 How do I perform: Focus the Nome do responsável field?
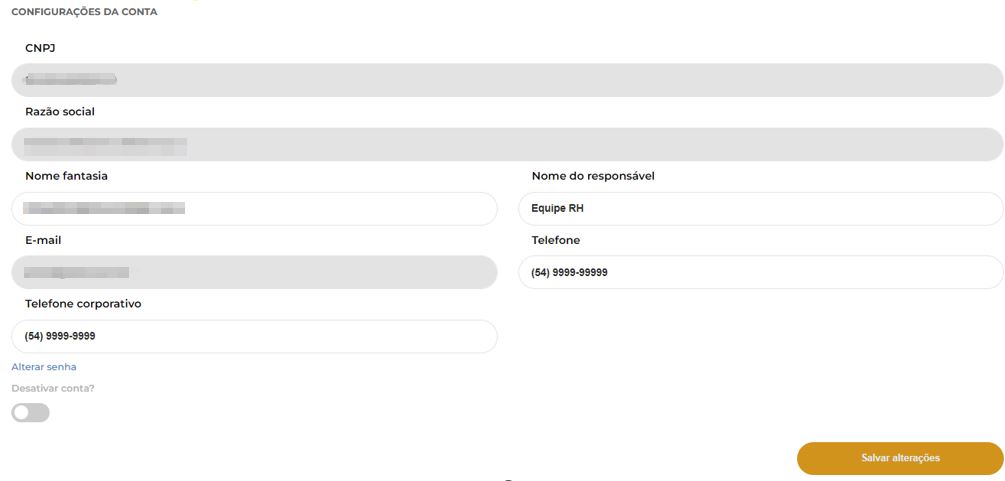tap(760, 208)
